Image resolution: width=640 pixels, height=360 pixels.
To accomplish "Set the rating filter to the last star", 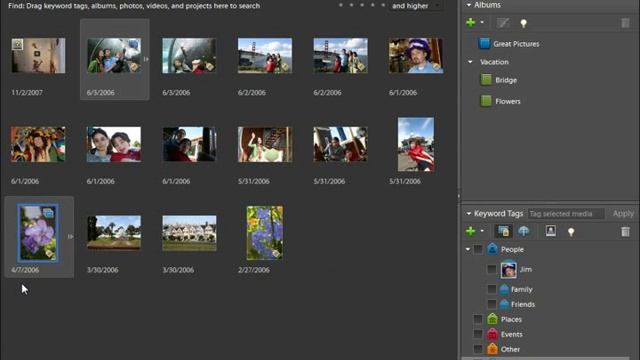I will click(383, 5).
